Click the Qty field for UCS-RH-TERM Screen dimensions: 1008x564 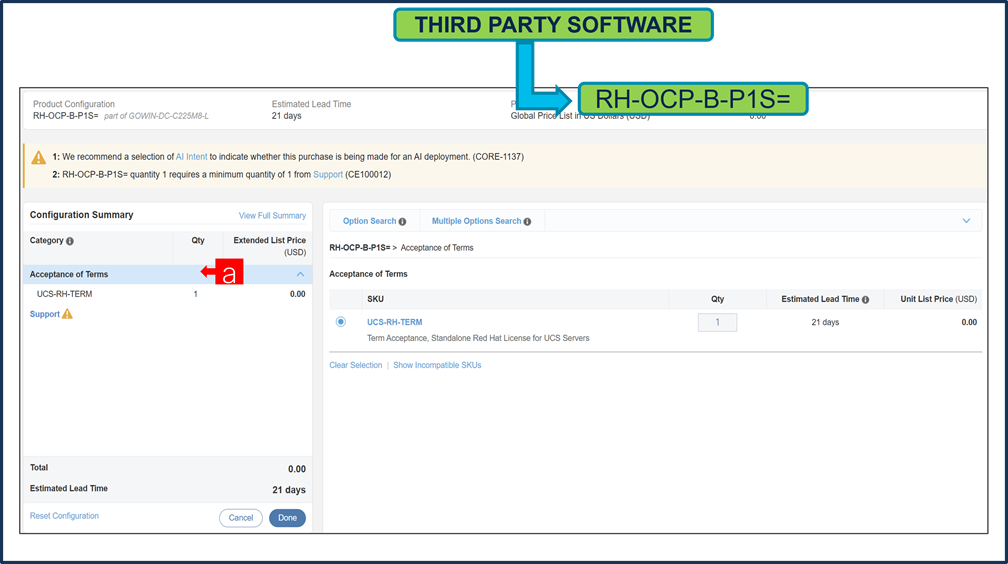tap(717, 322)
